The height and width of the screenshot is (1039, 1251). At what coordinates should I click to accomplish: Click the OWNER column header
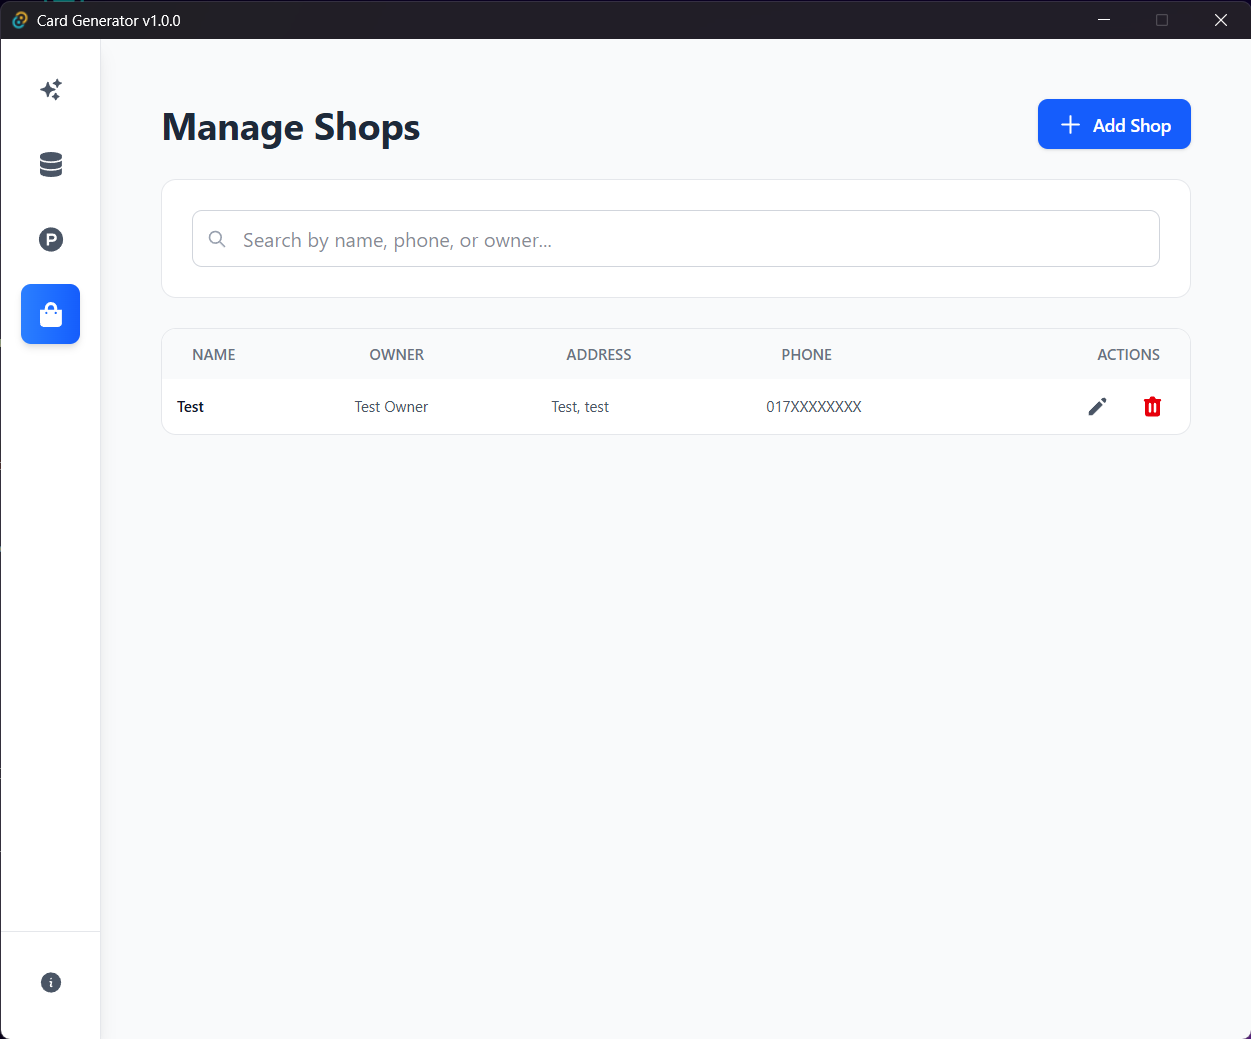396,355
